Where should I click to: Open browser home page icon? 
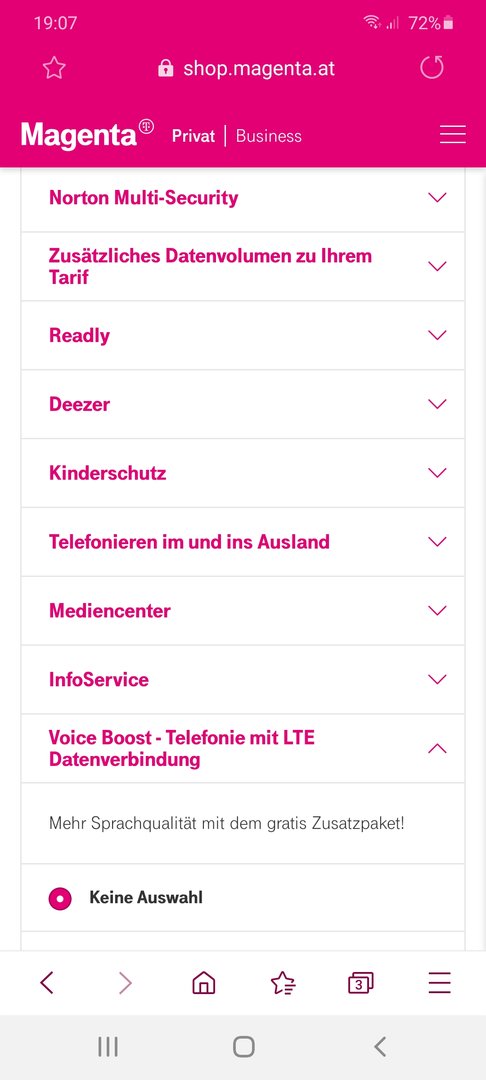click(x=203, y=983)
